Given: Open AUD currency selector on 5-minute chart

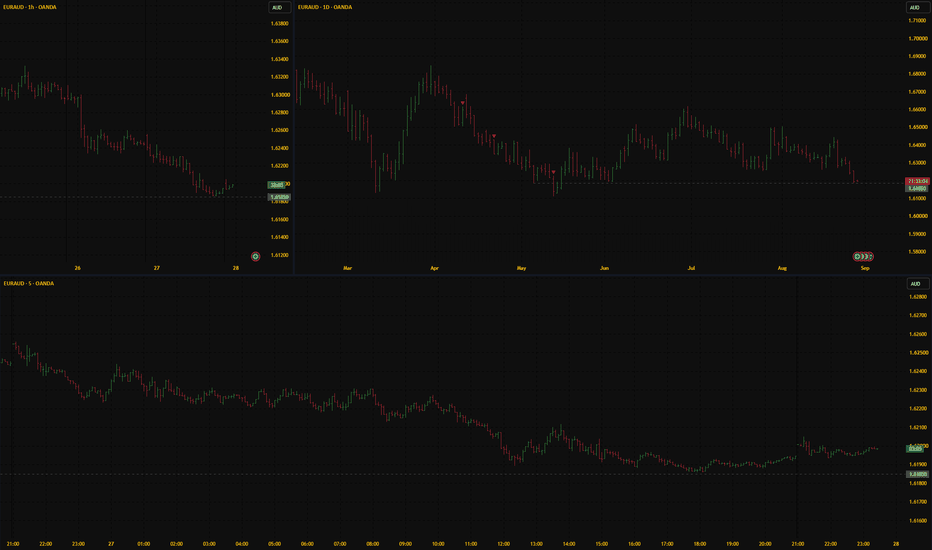Looking at the screenshot, I should pyautogui.click(x=917, y=284).
